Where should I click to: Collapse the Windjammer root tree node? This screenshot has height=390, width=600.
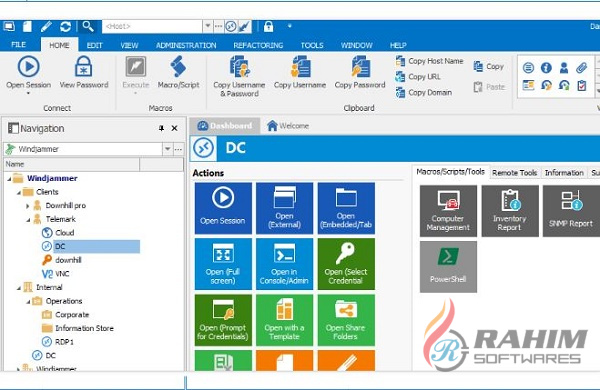tap(9, 179)
